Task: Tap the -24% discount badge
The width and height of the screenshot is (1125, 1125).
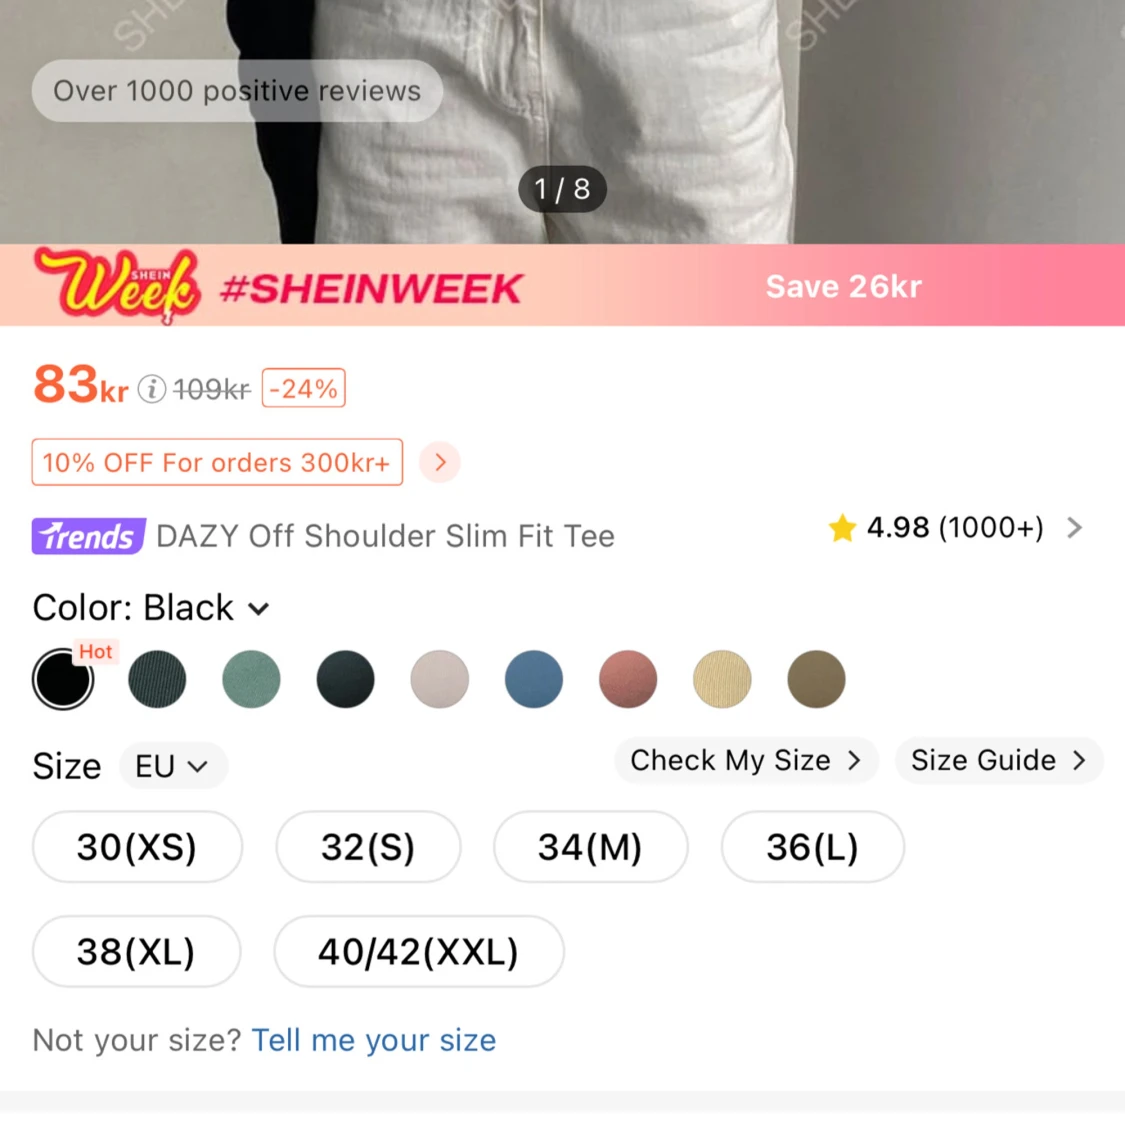Action: (x=303, y=388)
